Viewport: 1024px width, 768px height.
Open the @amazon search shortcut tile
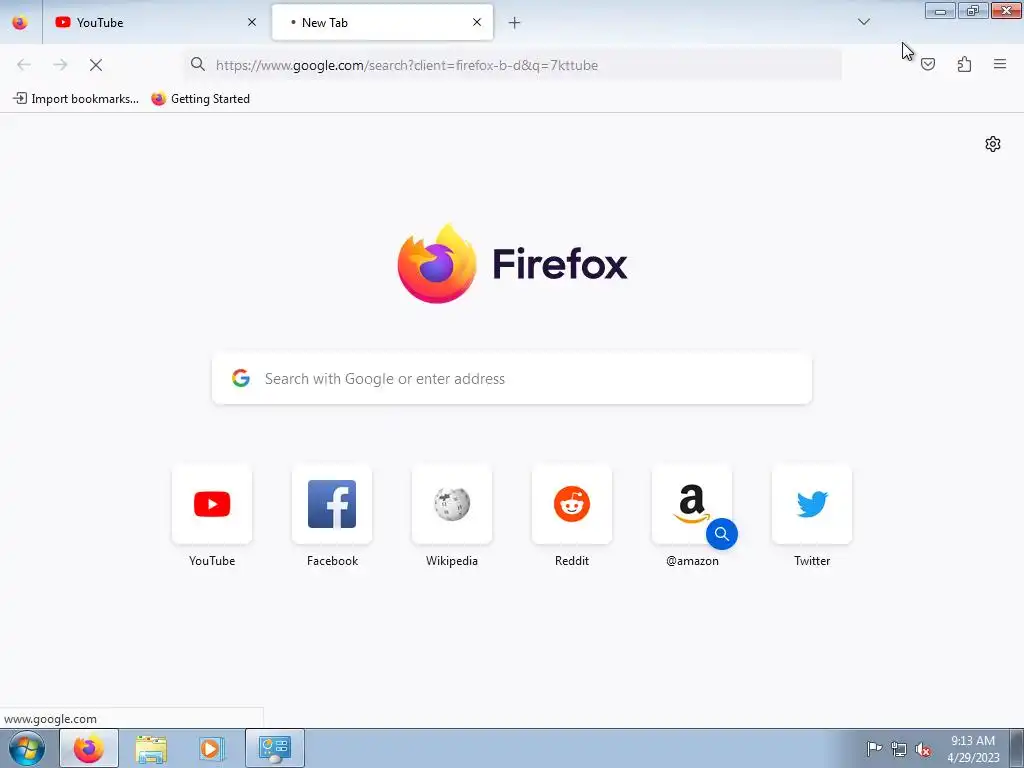(692, 504)
